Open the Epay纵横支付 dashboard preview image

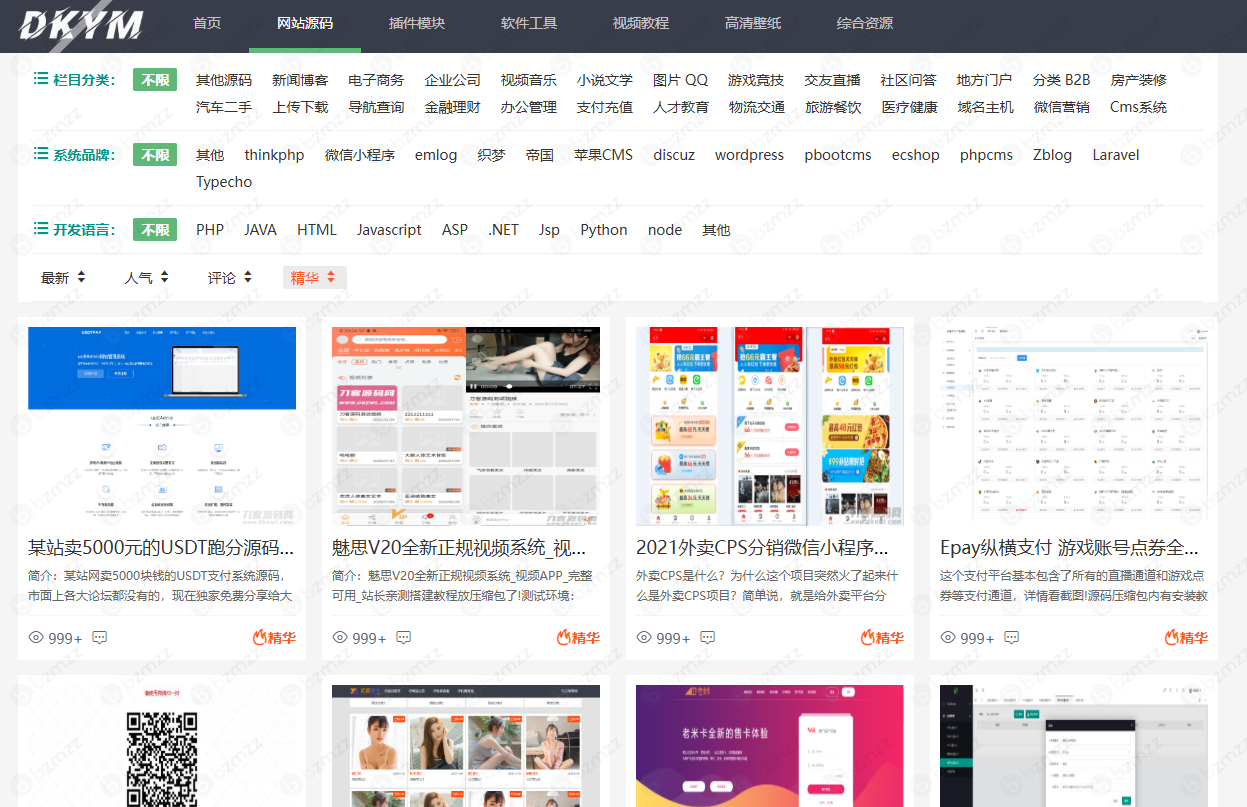point(1074,426)
